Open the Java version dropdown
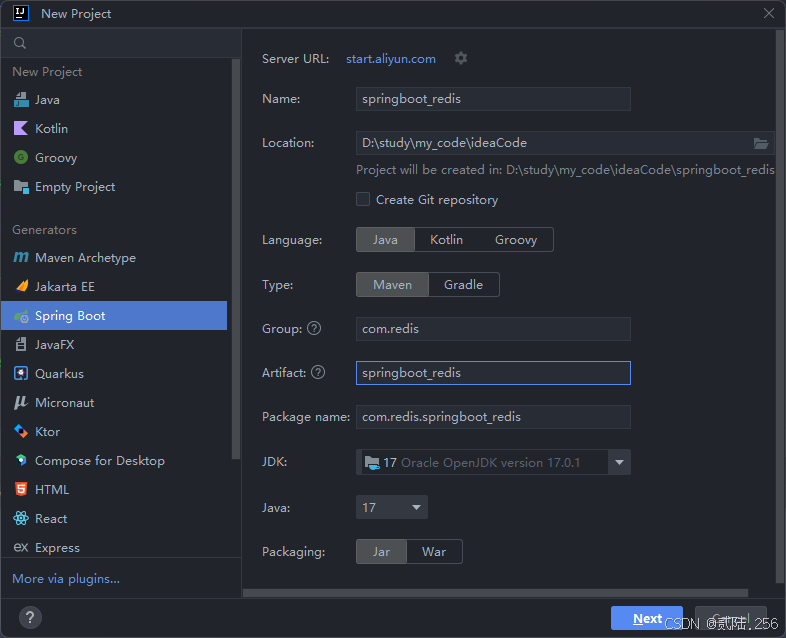 point(391,507)
